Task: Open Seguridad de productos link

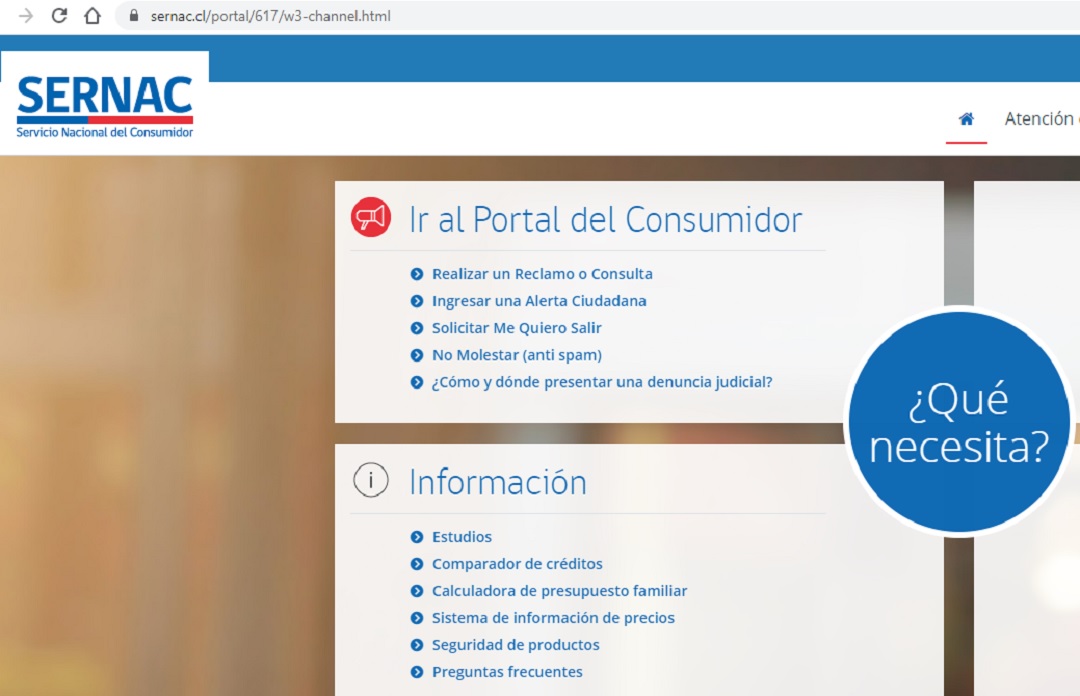Action: [516, 645]
